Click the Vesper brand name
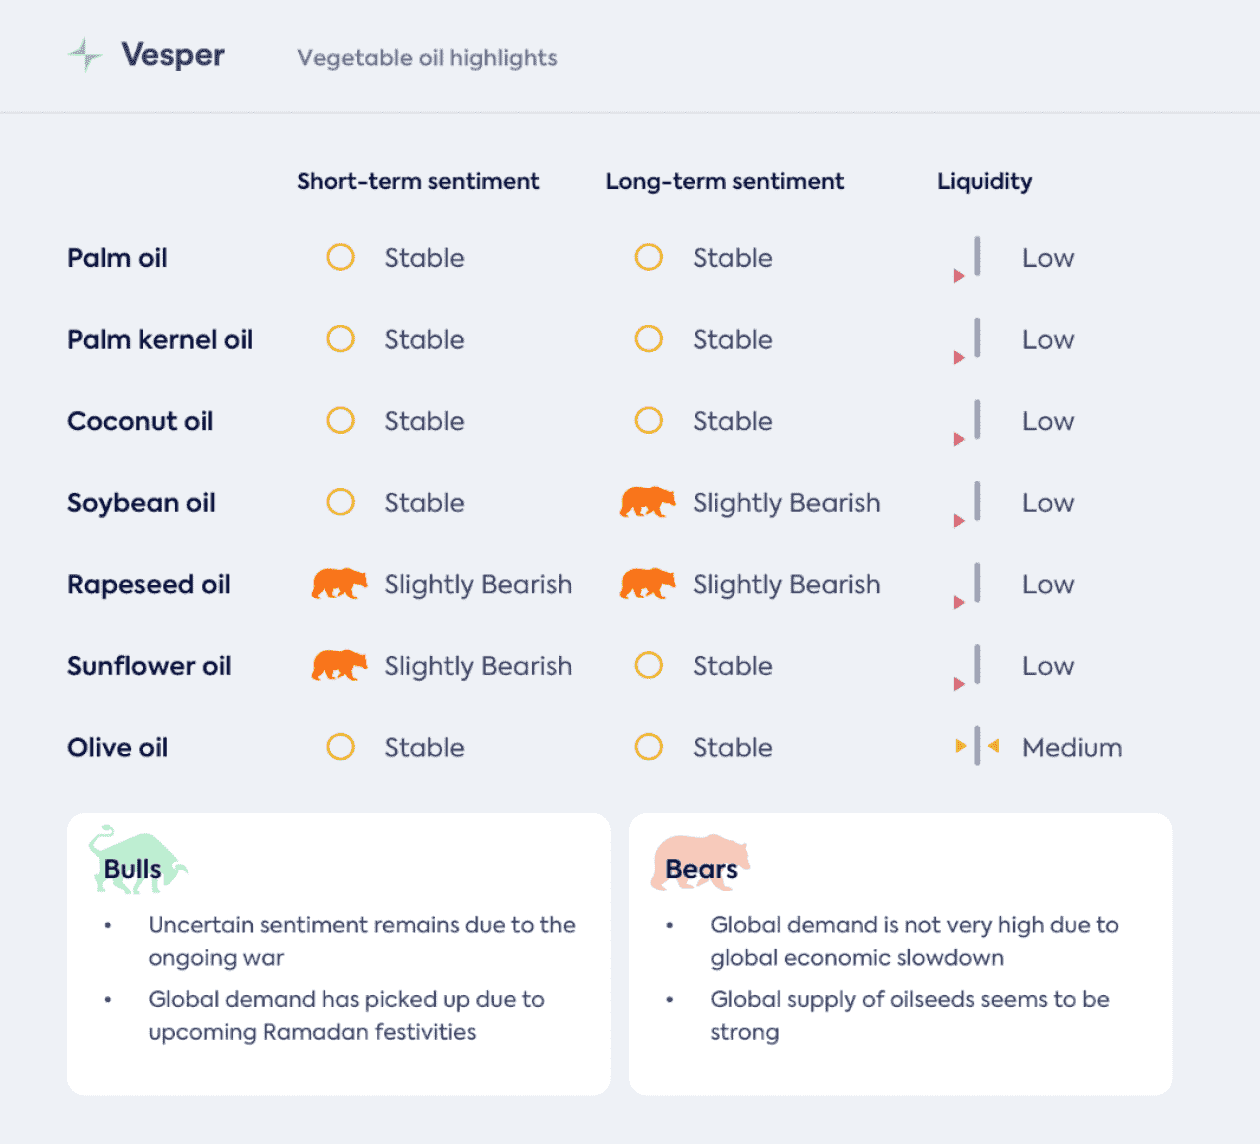Image resolution: width=1260 pixels, height=1144 pixels. pos(173,55)
